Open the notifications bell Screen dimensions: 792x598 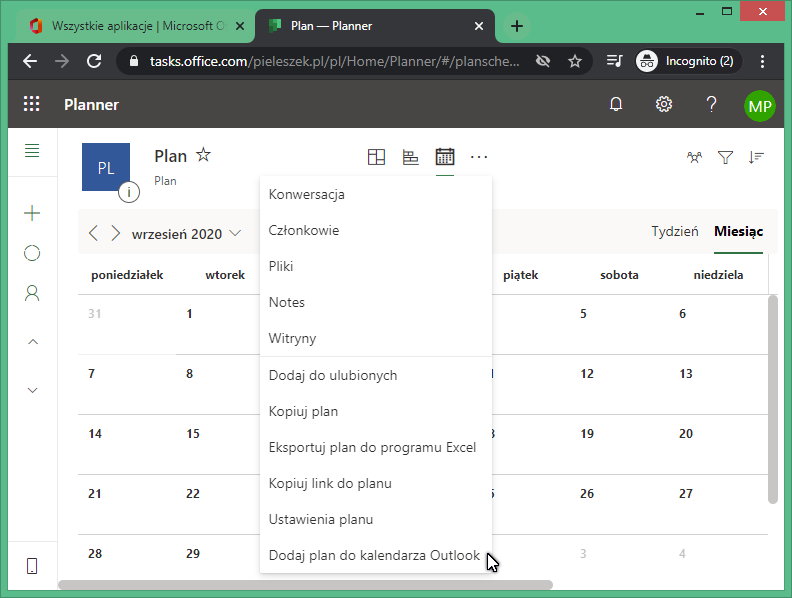pyautogui.click(x=616, y=104)
